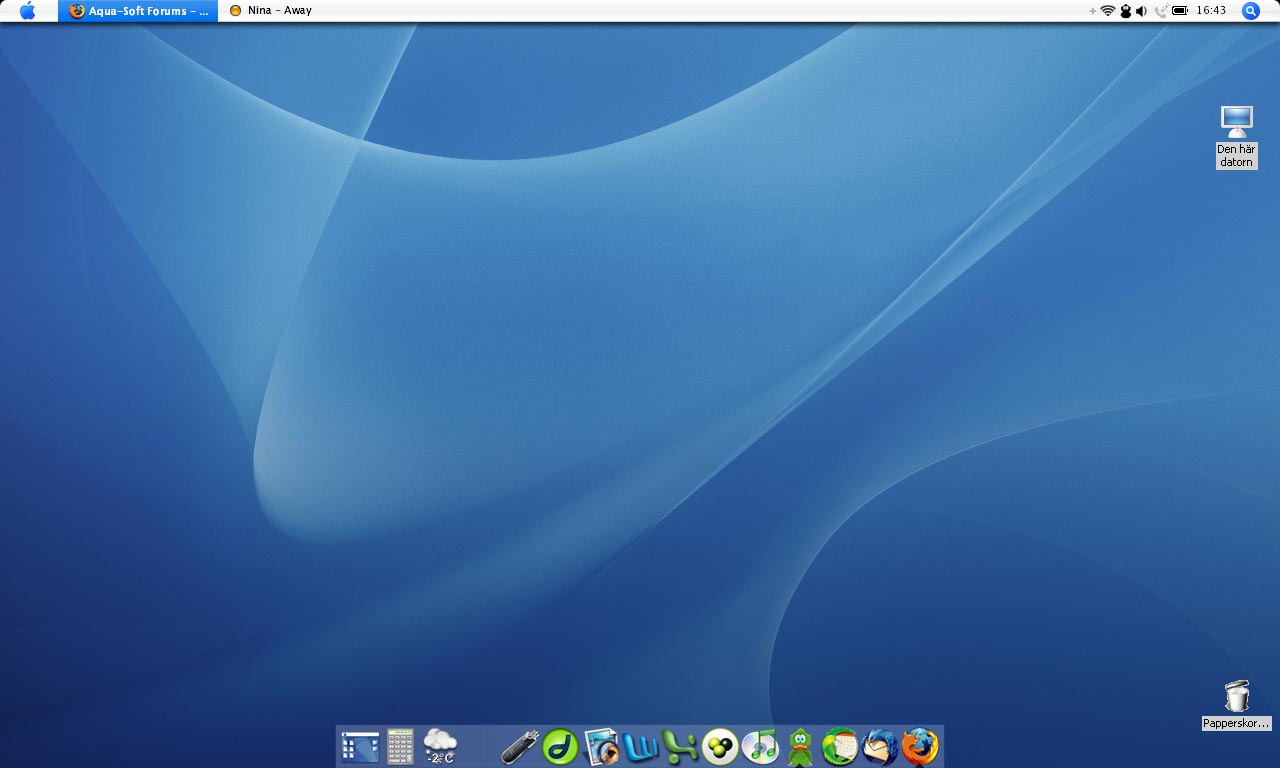The width and height of the screenshot is (1280, 768).
Task: Launch Microsoft Word from the dock
Action: (640, 747)
